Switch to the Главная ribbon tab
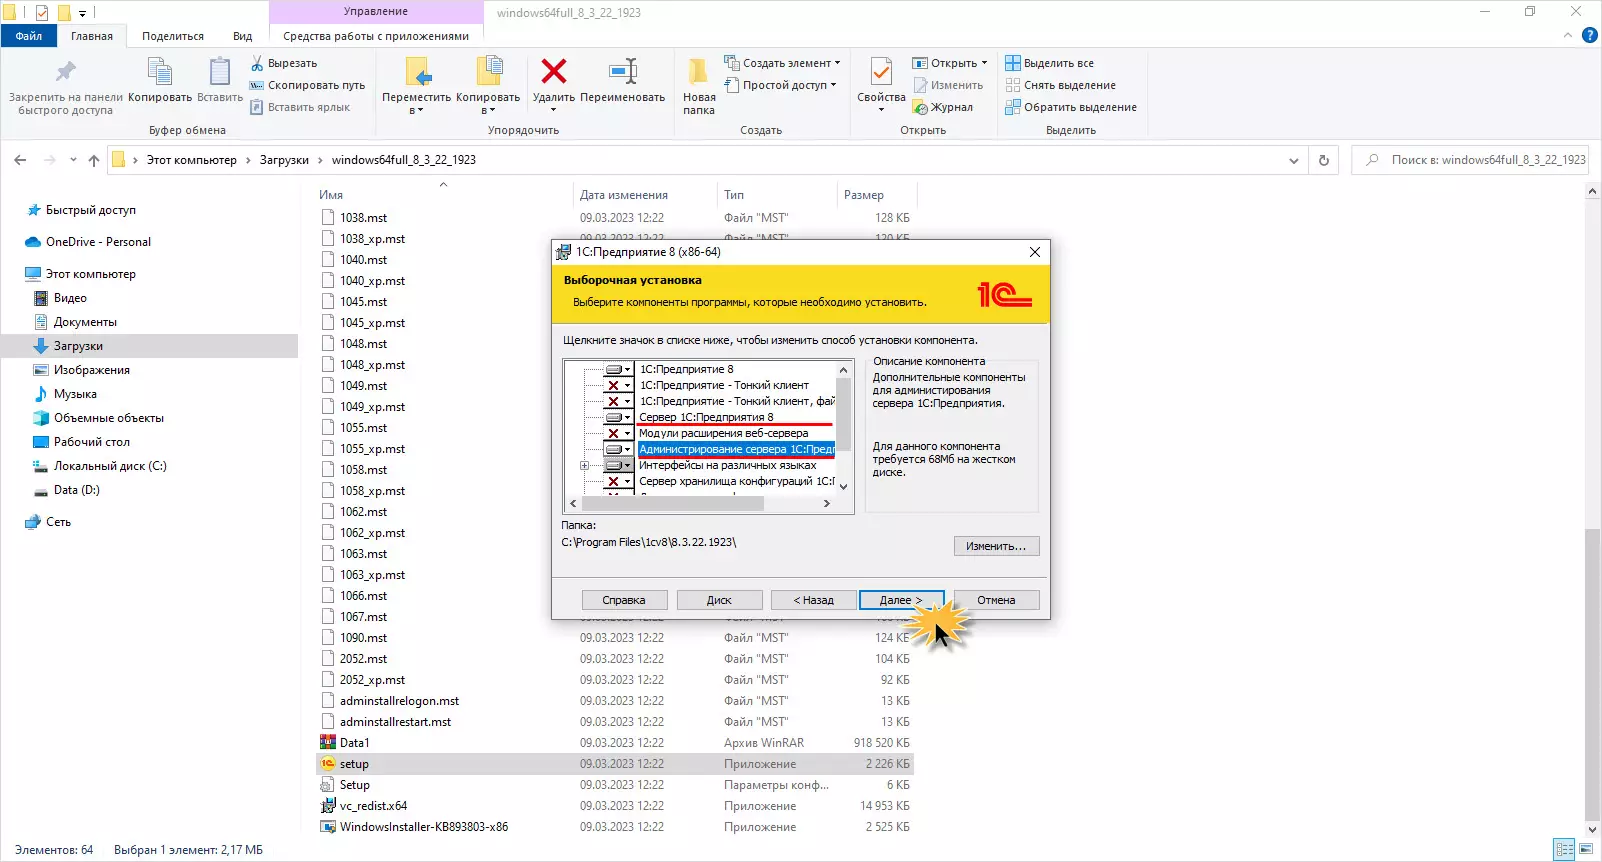Screen dimensions: 1602x862 (x=92, y=36)
